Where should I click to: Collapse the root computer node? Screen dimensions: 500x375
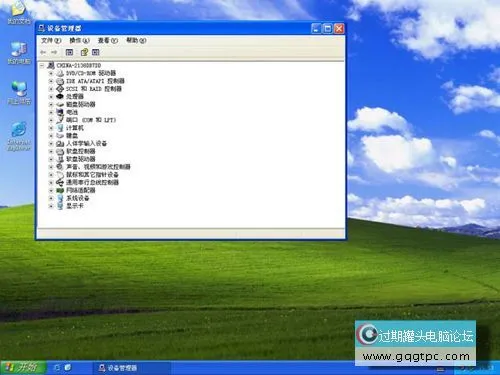(42, 66)
